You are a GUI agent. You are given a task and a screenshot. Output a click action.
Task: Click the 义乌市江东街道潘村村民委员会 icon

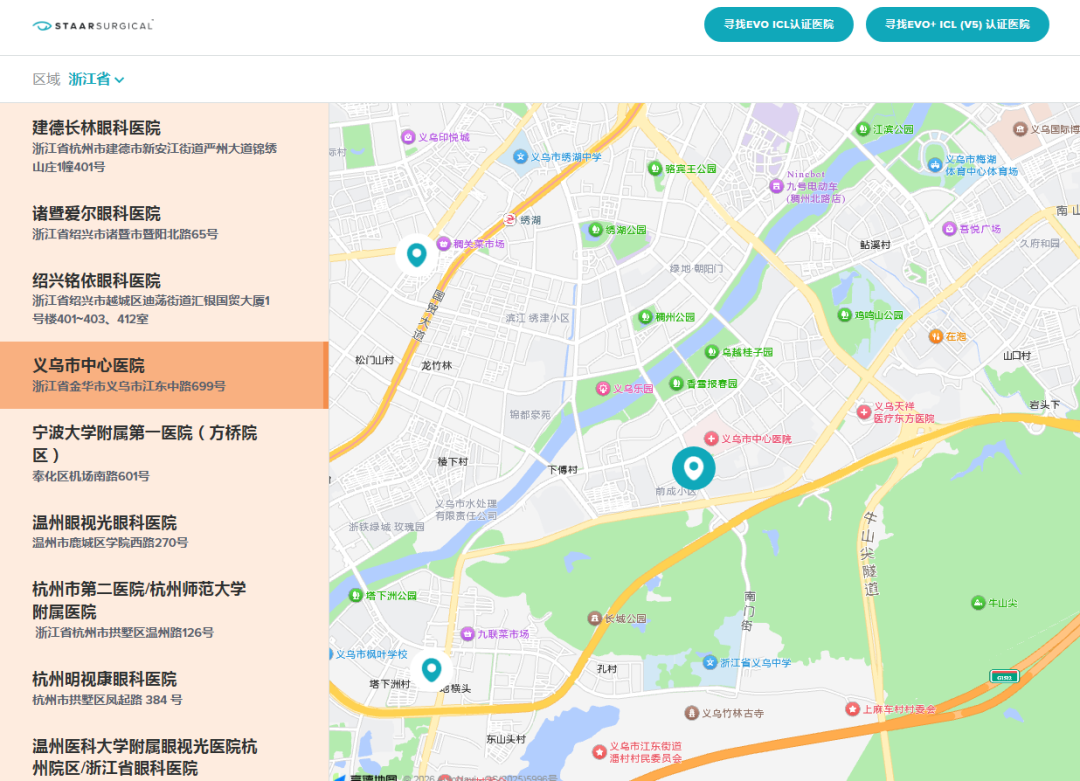[599, 751]
